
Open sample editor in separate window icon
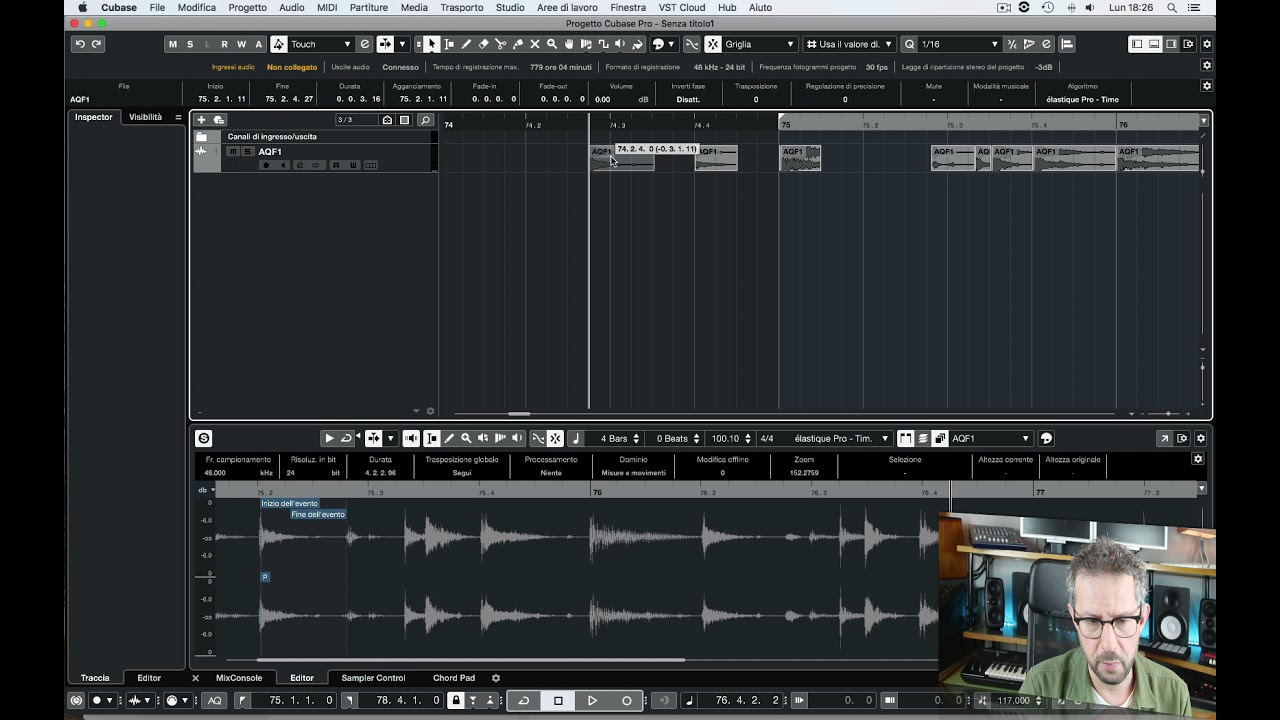pyautogui.click(x=1164, y=438)
